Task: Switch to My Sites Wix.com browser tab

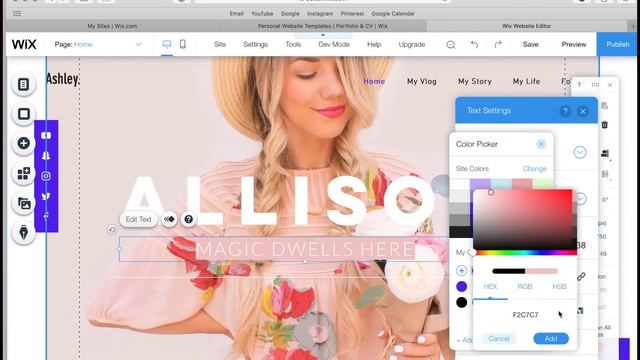Action: 112,26
